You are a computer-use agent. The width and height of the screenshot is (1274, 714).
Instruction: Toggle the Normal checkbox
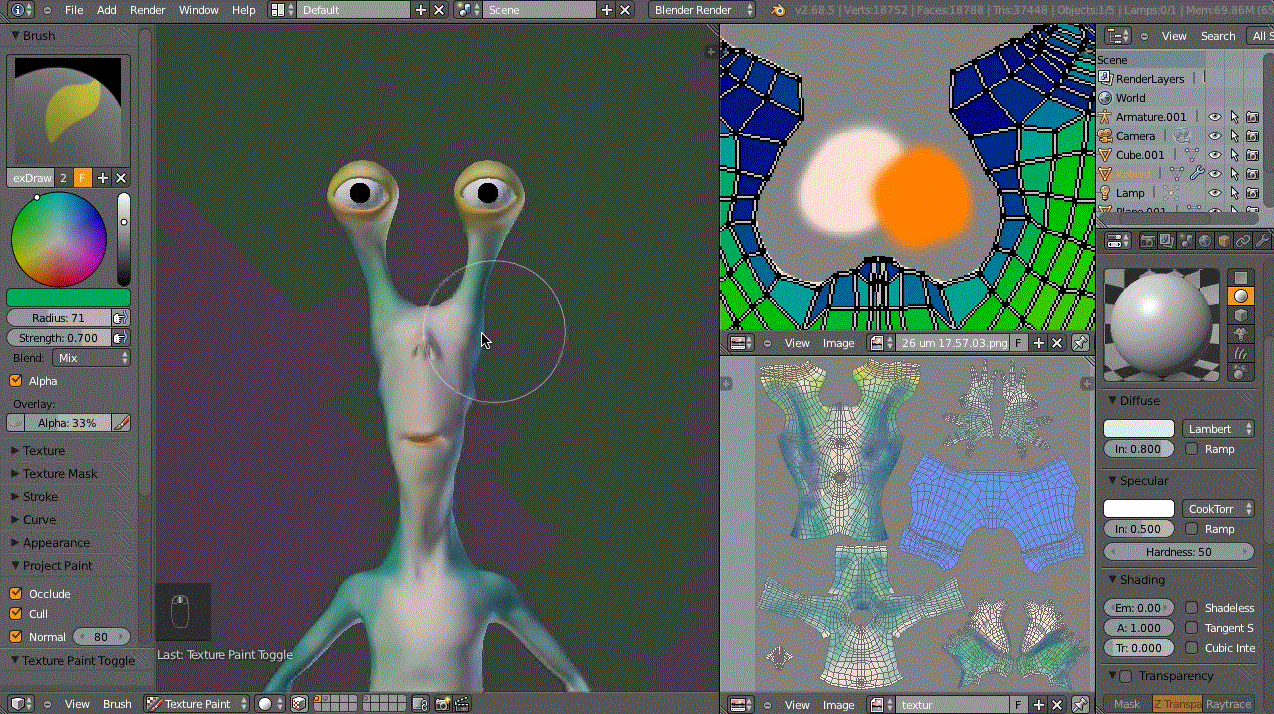[x=15, y=637]
